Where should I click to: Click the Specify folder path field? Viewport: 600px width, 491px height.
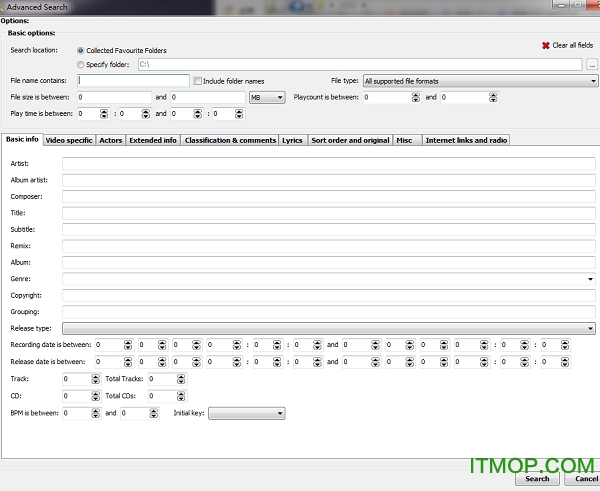(360, 64)
